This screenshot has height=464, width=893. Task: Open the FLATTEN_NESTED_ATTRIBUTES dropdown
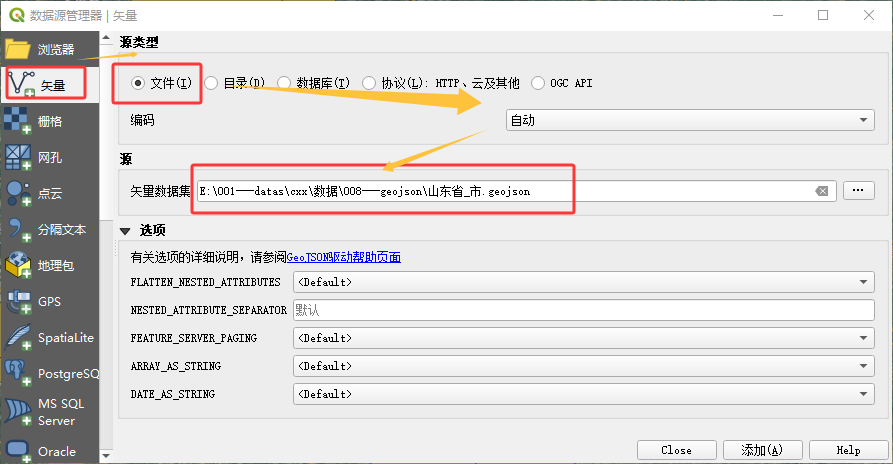tap(584, 282)
